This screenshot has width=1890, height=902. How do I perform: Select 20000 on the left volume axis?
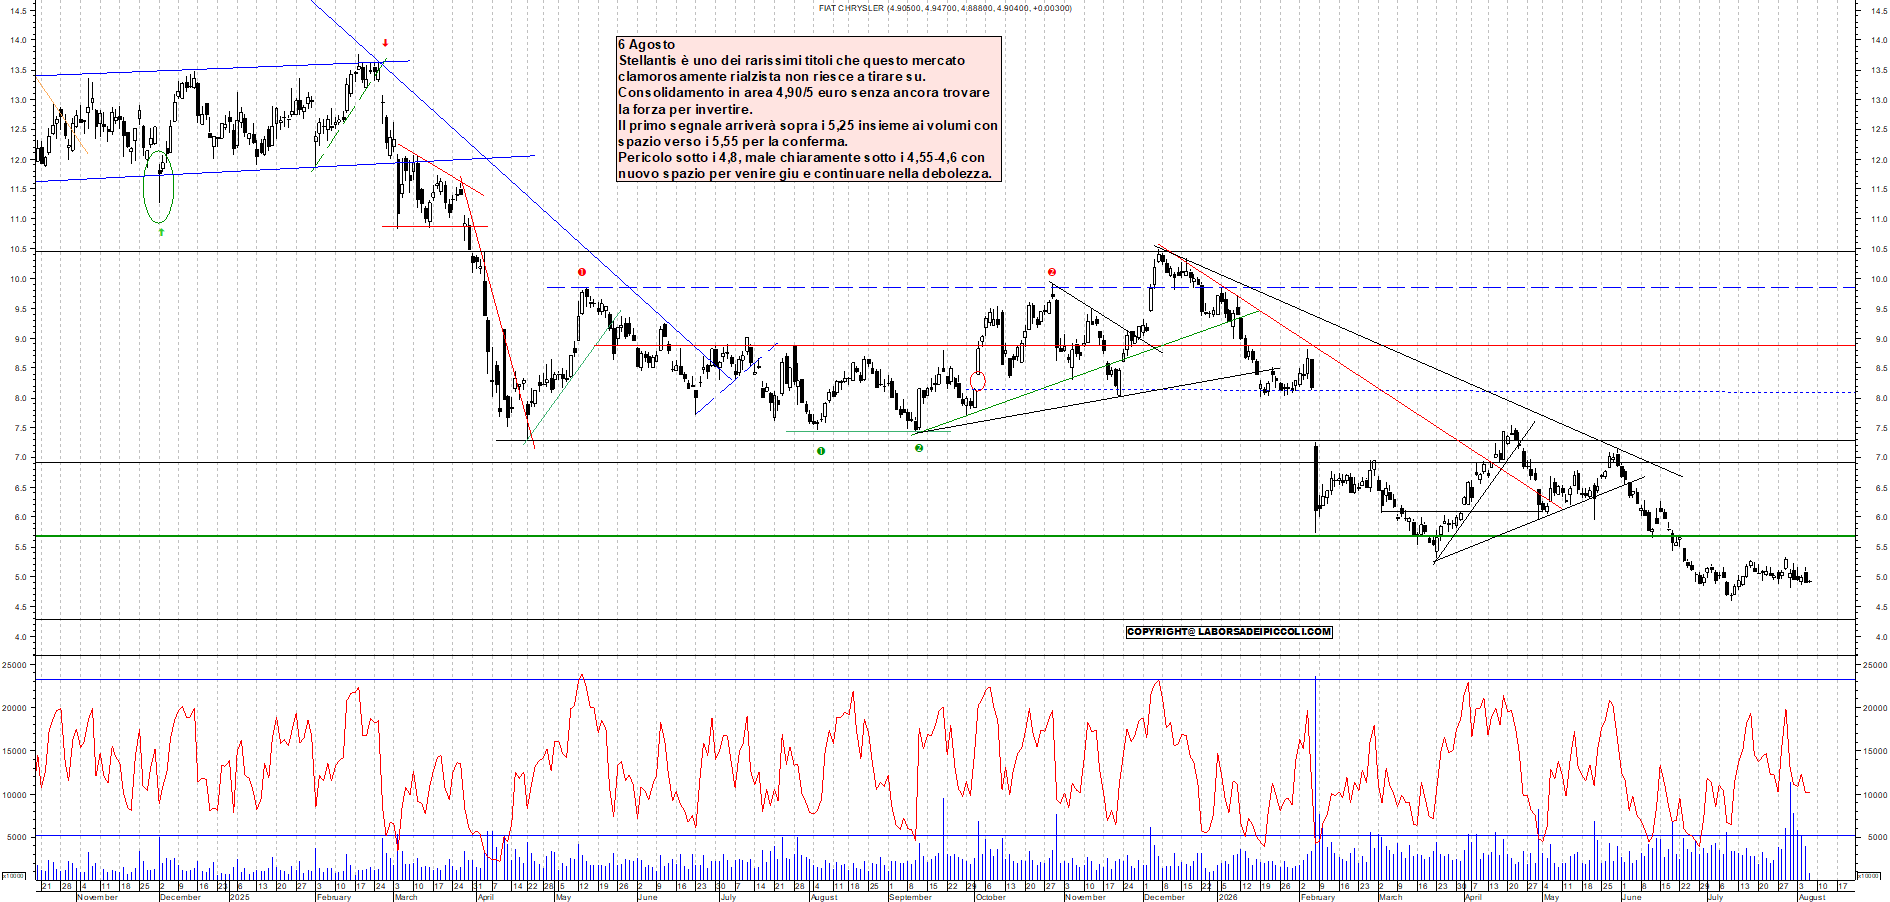tap(14, 708)
